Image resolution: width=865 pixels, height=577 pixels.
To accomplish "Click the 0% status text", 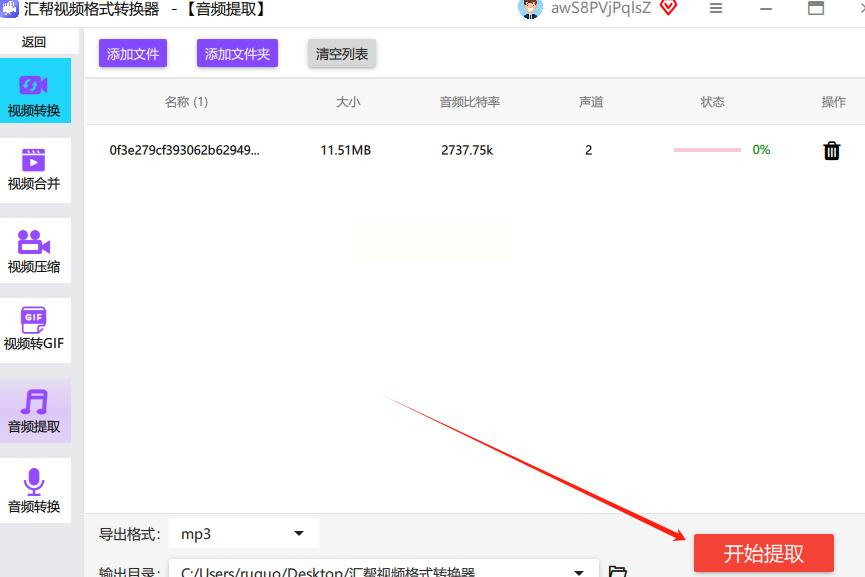I will 761,149.
